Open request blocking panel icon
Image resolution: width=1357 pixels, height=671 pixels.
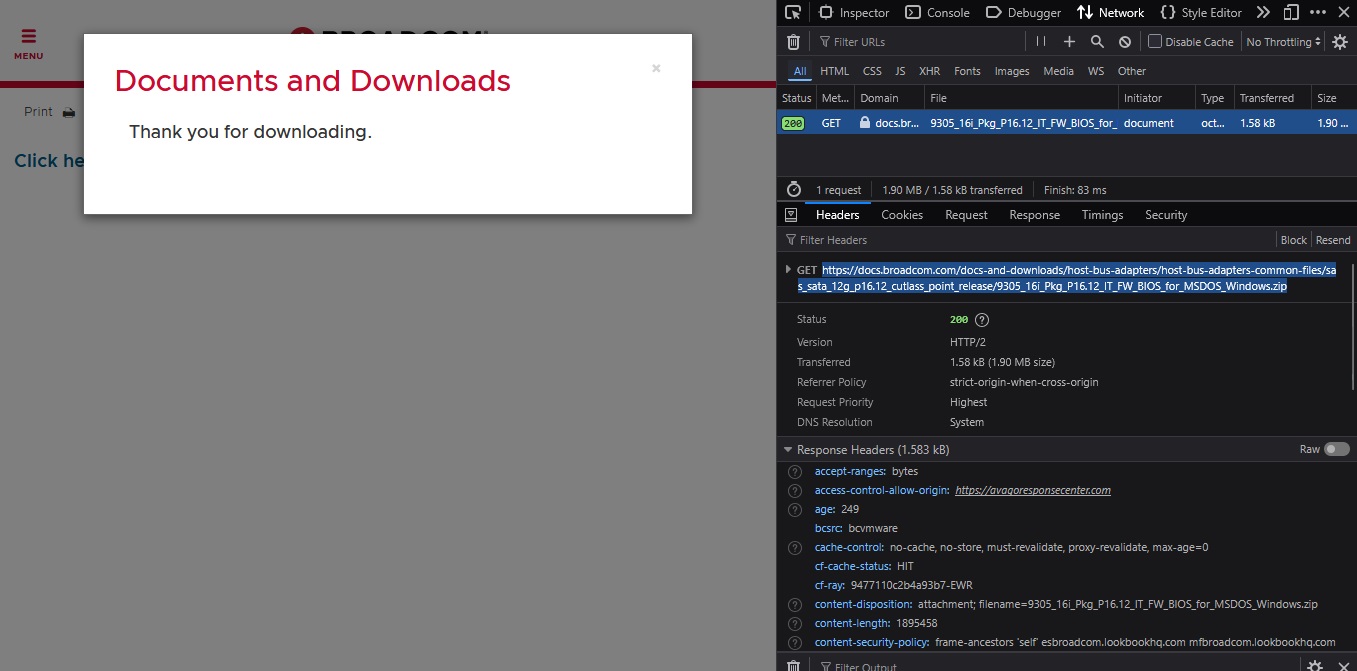(x=1125, y=42)
